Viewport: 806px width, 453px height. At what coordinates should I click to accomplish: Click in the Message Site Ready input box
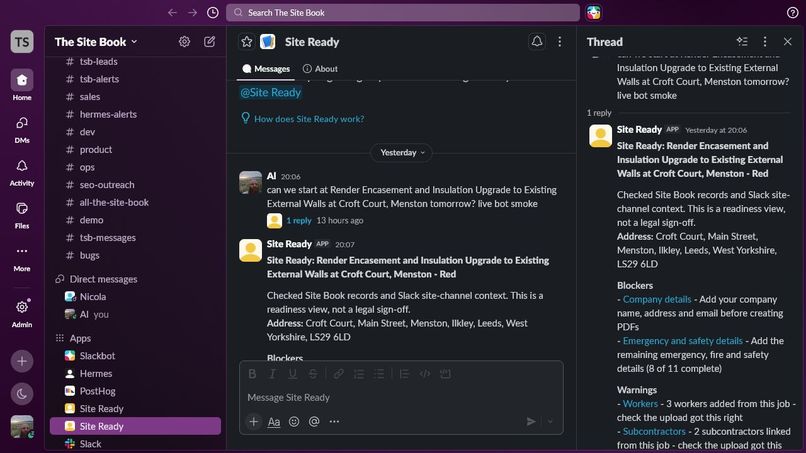click(x=401, y=397)
